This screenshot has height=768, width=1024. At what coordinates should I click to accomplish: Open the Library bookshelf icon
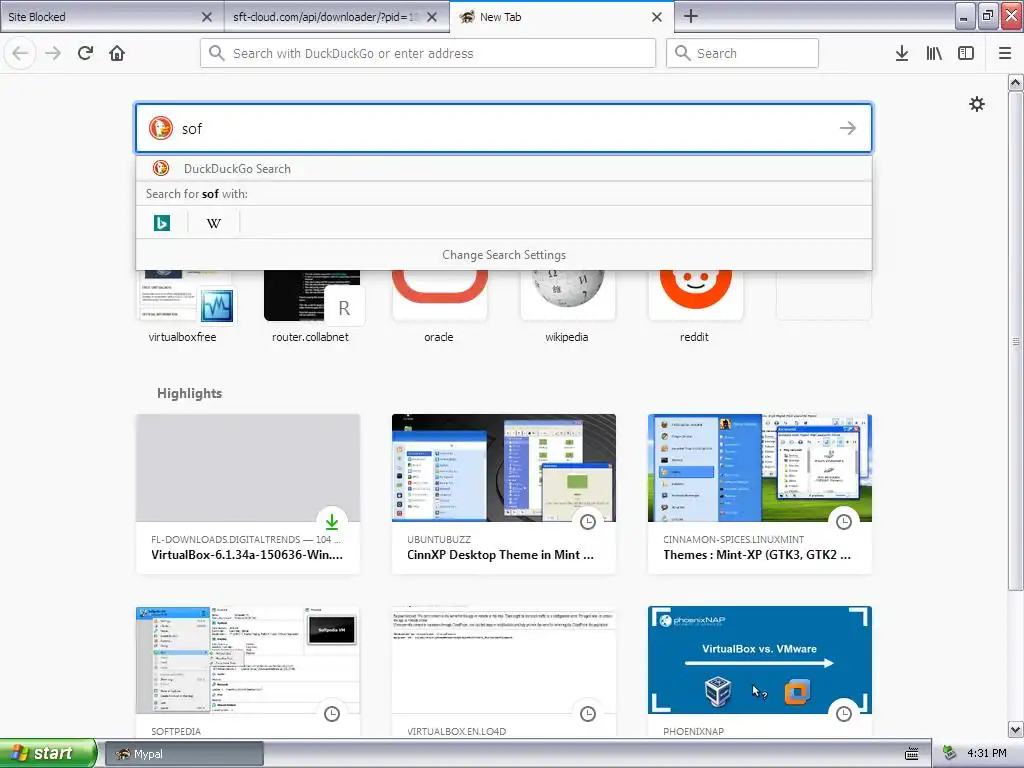[x=934, y=53]
